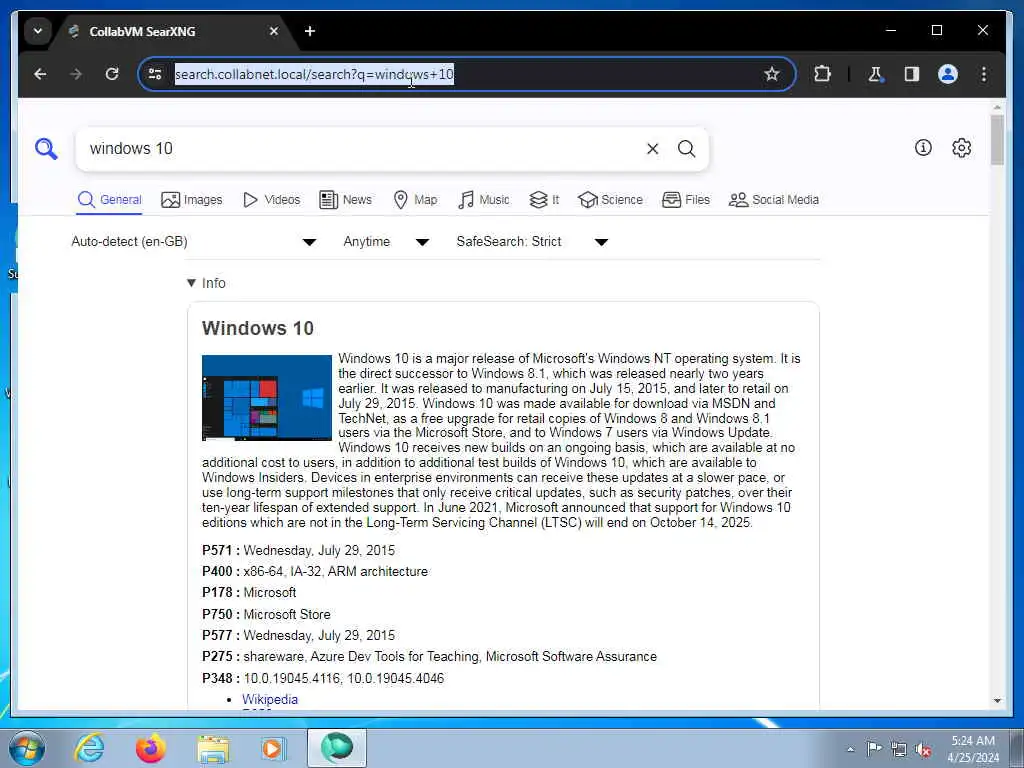Screen dimensions: 1024x768
Task: Click the 'P577 : Wednesday, July 29, 2015' row
Action: coord(298,635)
